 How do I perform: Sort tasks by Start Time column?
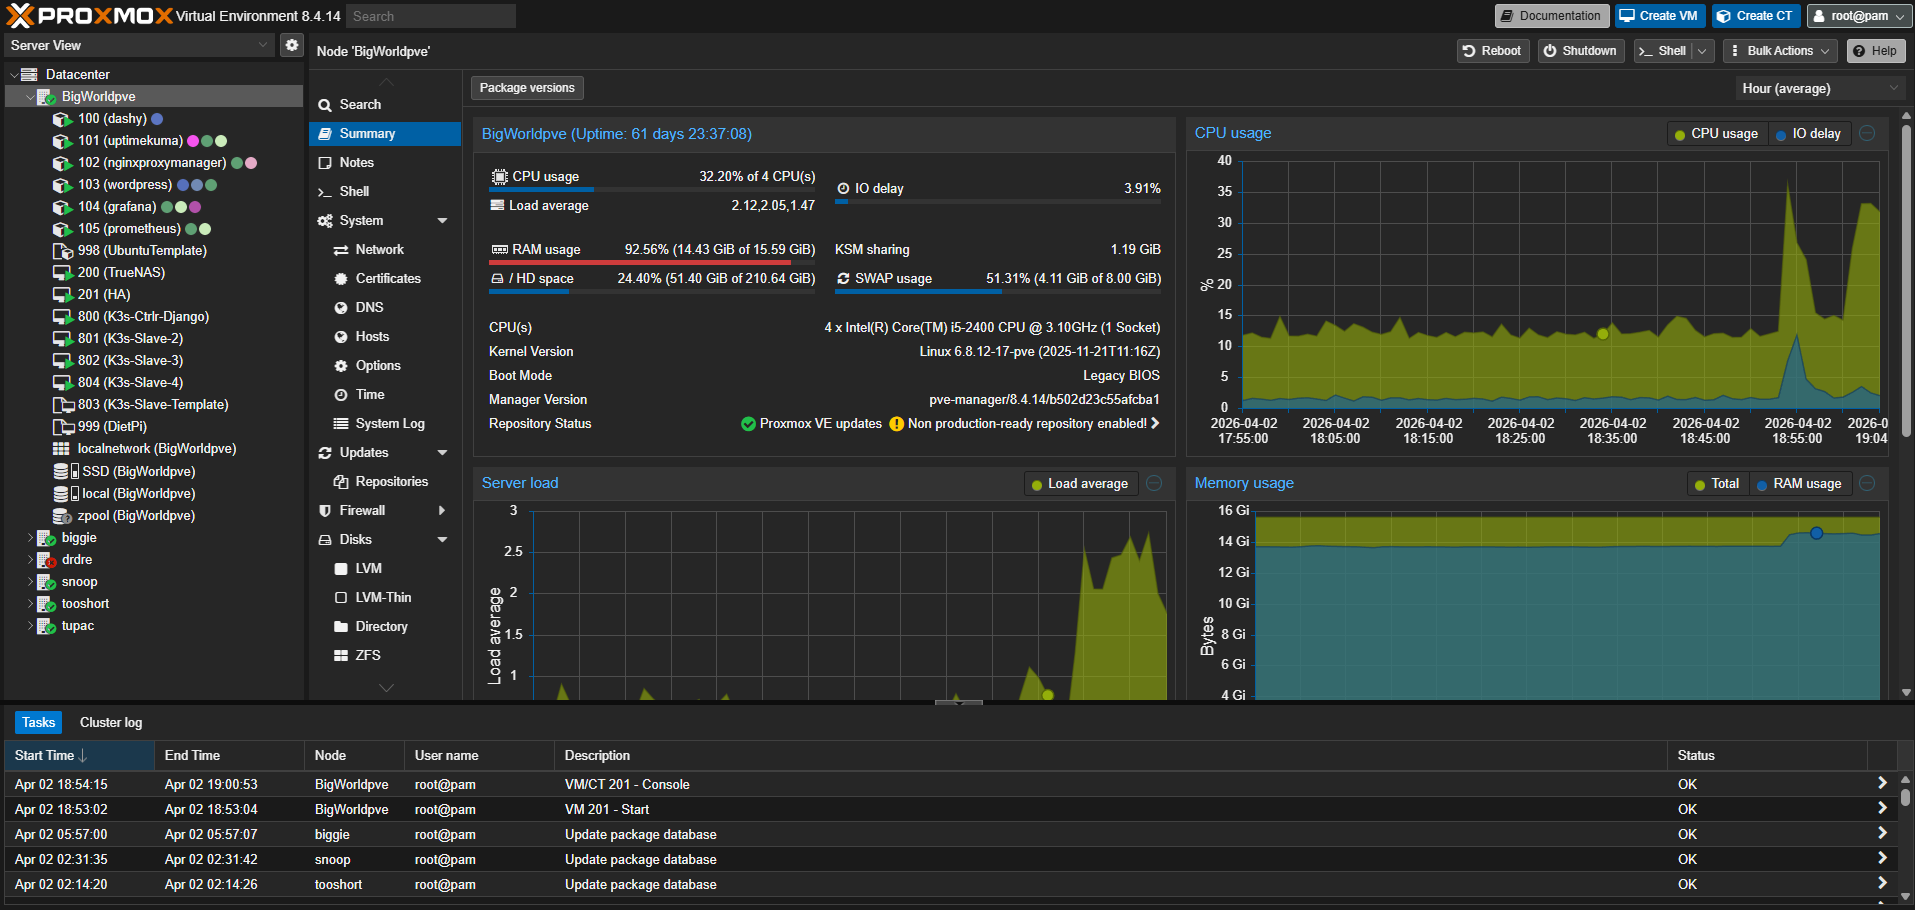pyautogui.click(x=80, y=756)
